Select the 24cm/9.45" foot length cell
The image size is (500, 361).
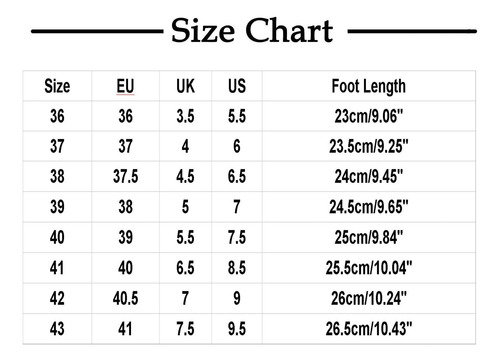[x=369, y=176]
